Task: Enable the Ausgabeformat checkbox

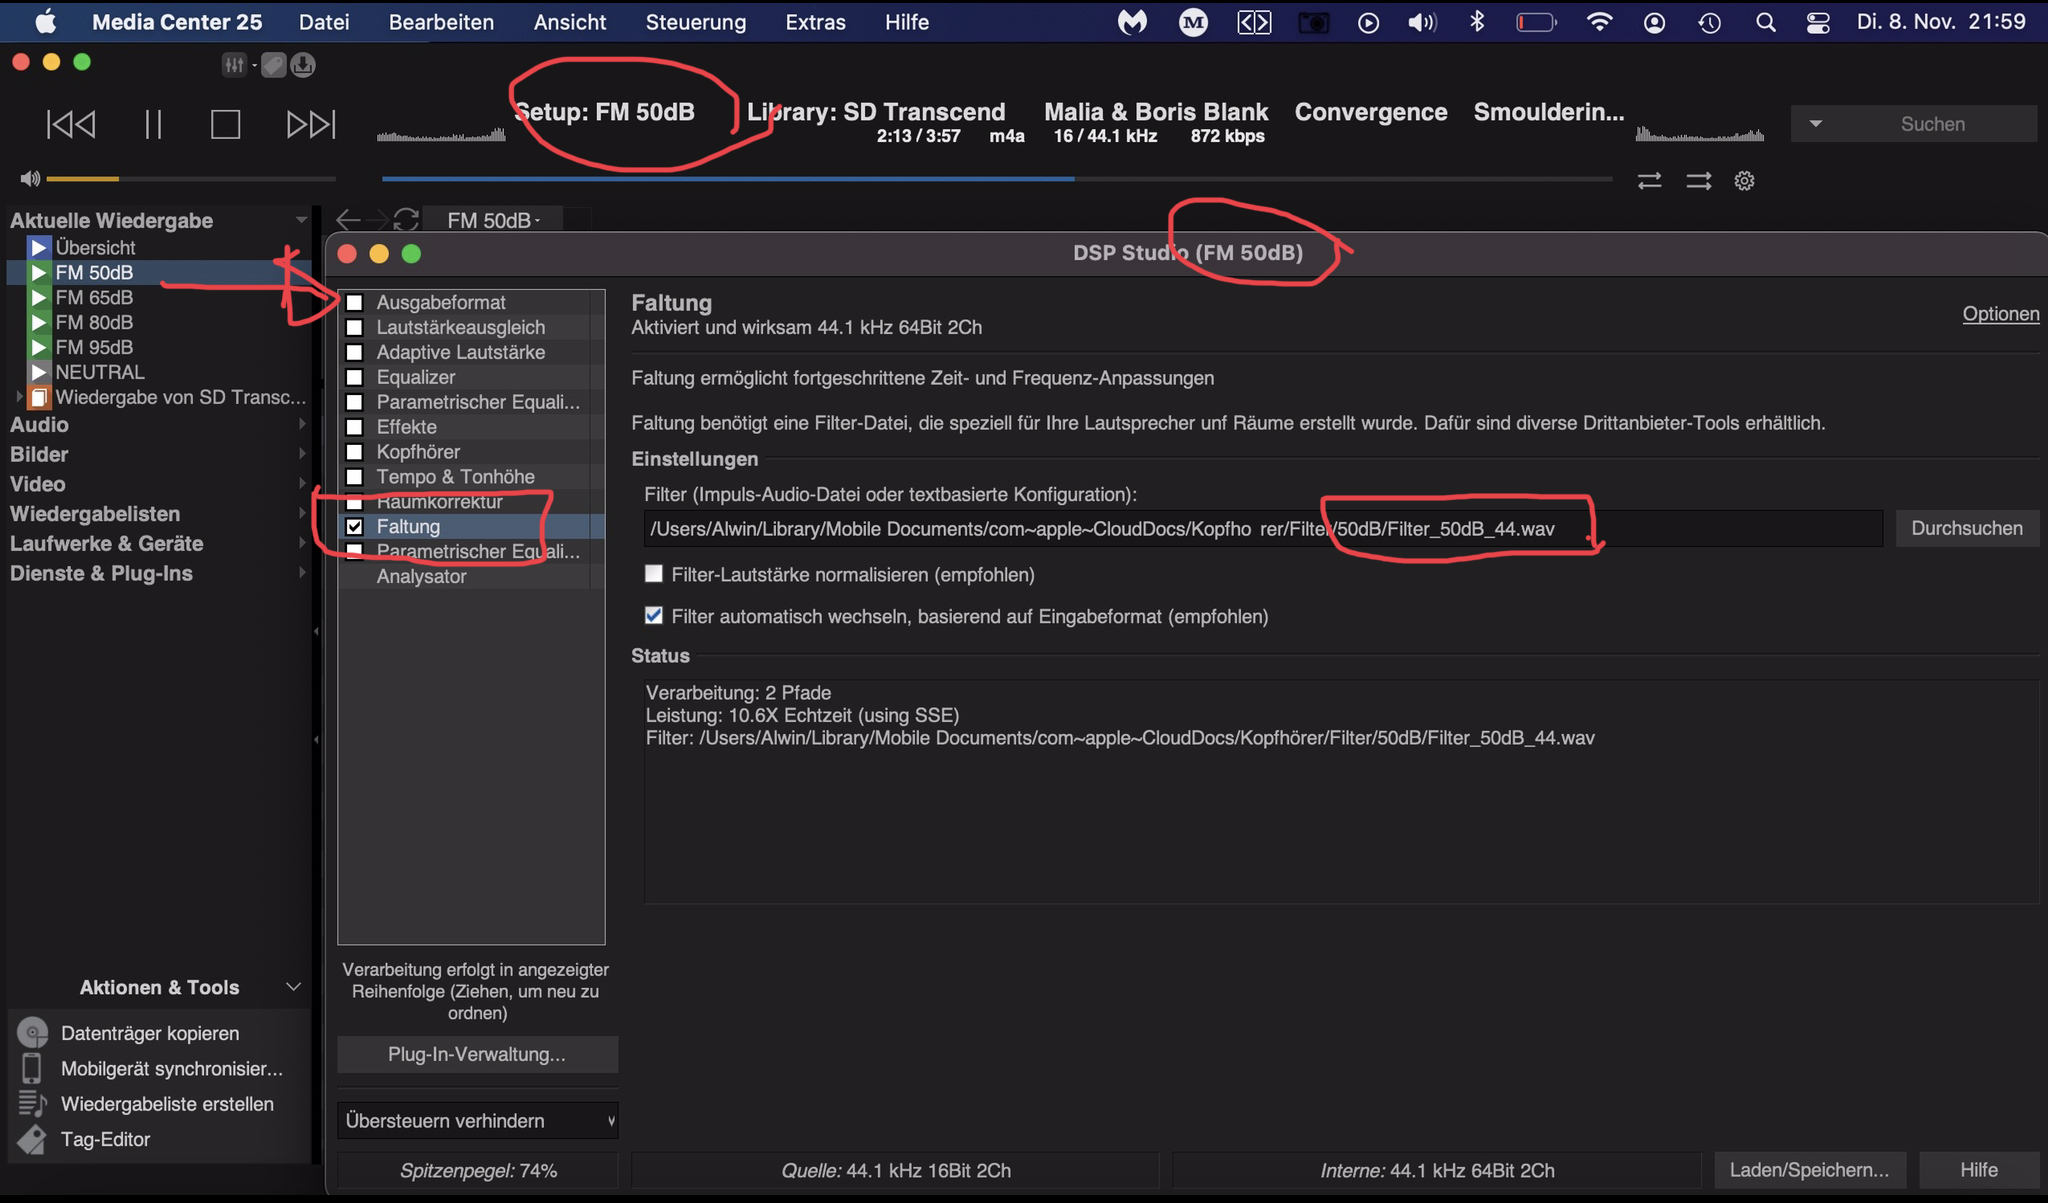Action: coord(354,302)
